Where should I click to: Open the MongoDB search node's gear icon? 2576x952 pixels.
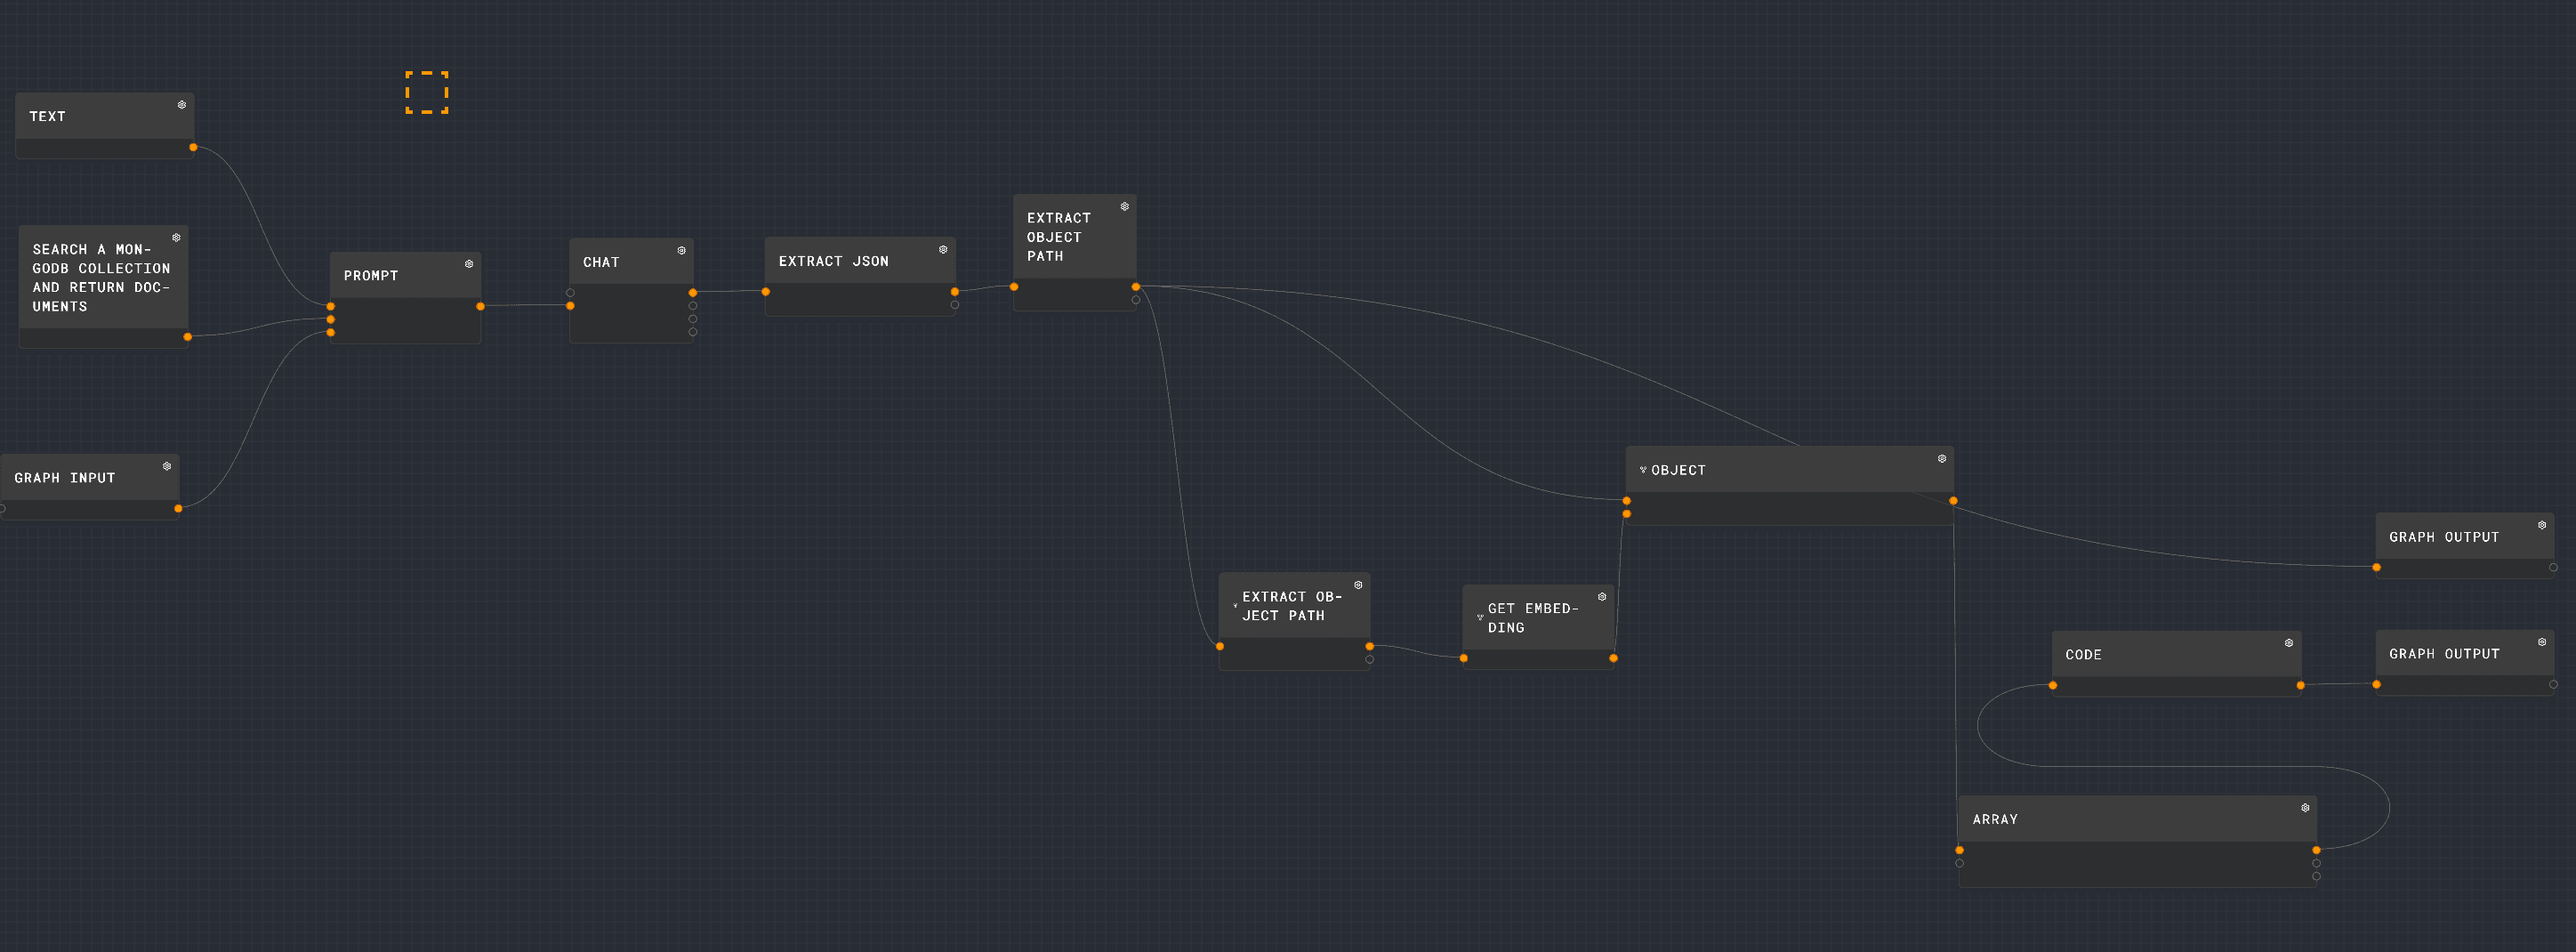pyautogui.click(x=176, y=238)
